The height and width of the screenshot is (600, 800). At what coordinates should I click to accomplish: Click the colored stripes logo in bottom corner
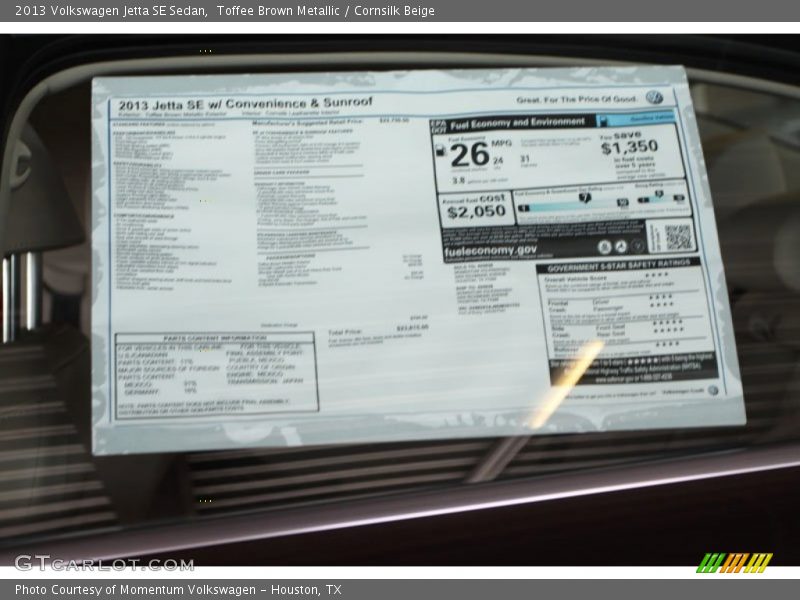733,562
